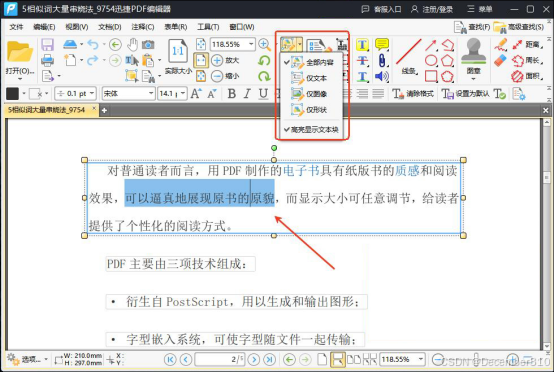
Task: Go to last page button
Action: click(270, 360)
